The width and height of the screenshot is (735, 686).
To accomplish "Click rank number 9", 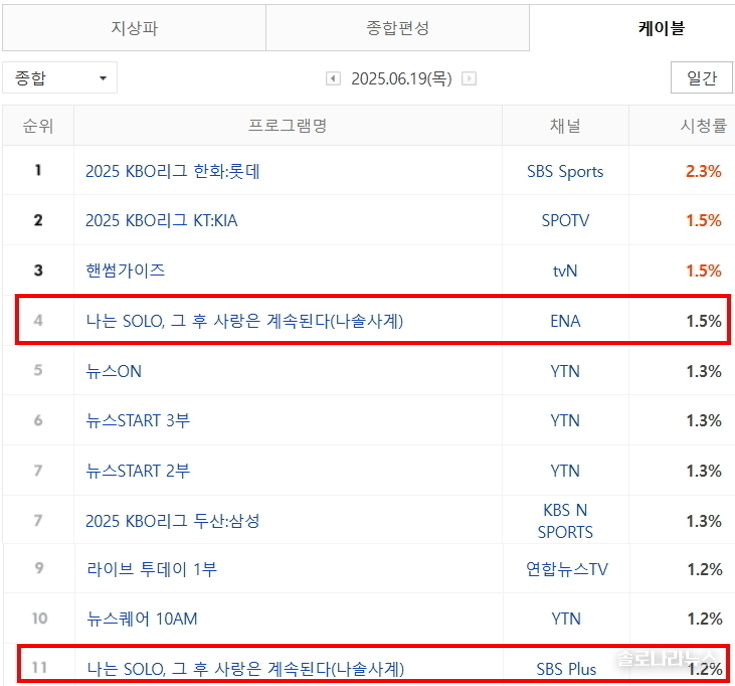I will pyautogui.click(x=39, y=568).
